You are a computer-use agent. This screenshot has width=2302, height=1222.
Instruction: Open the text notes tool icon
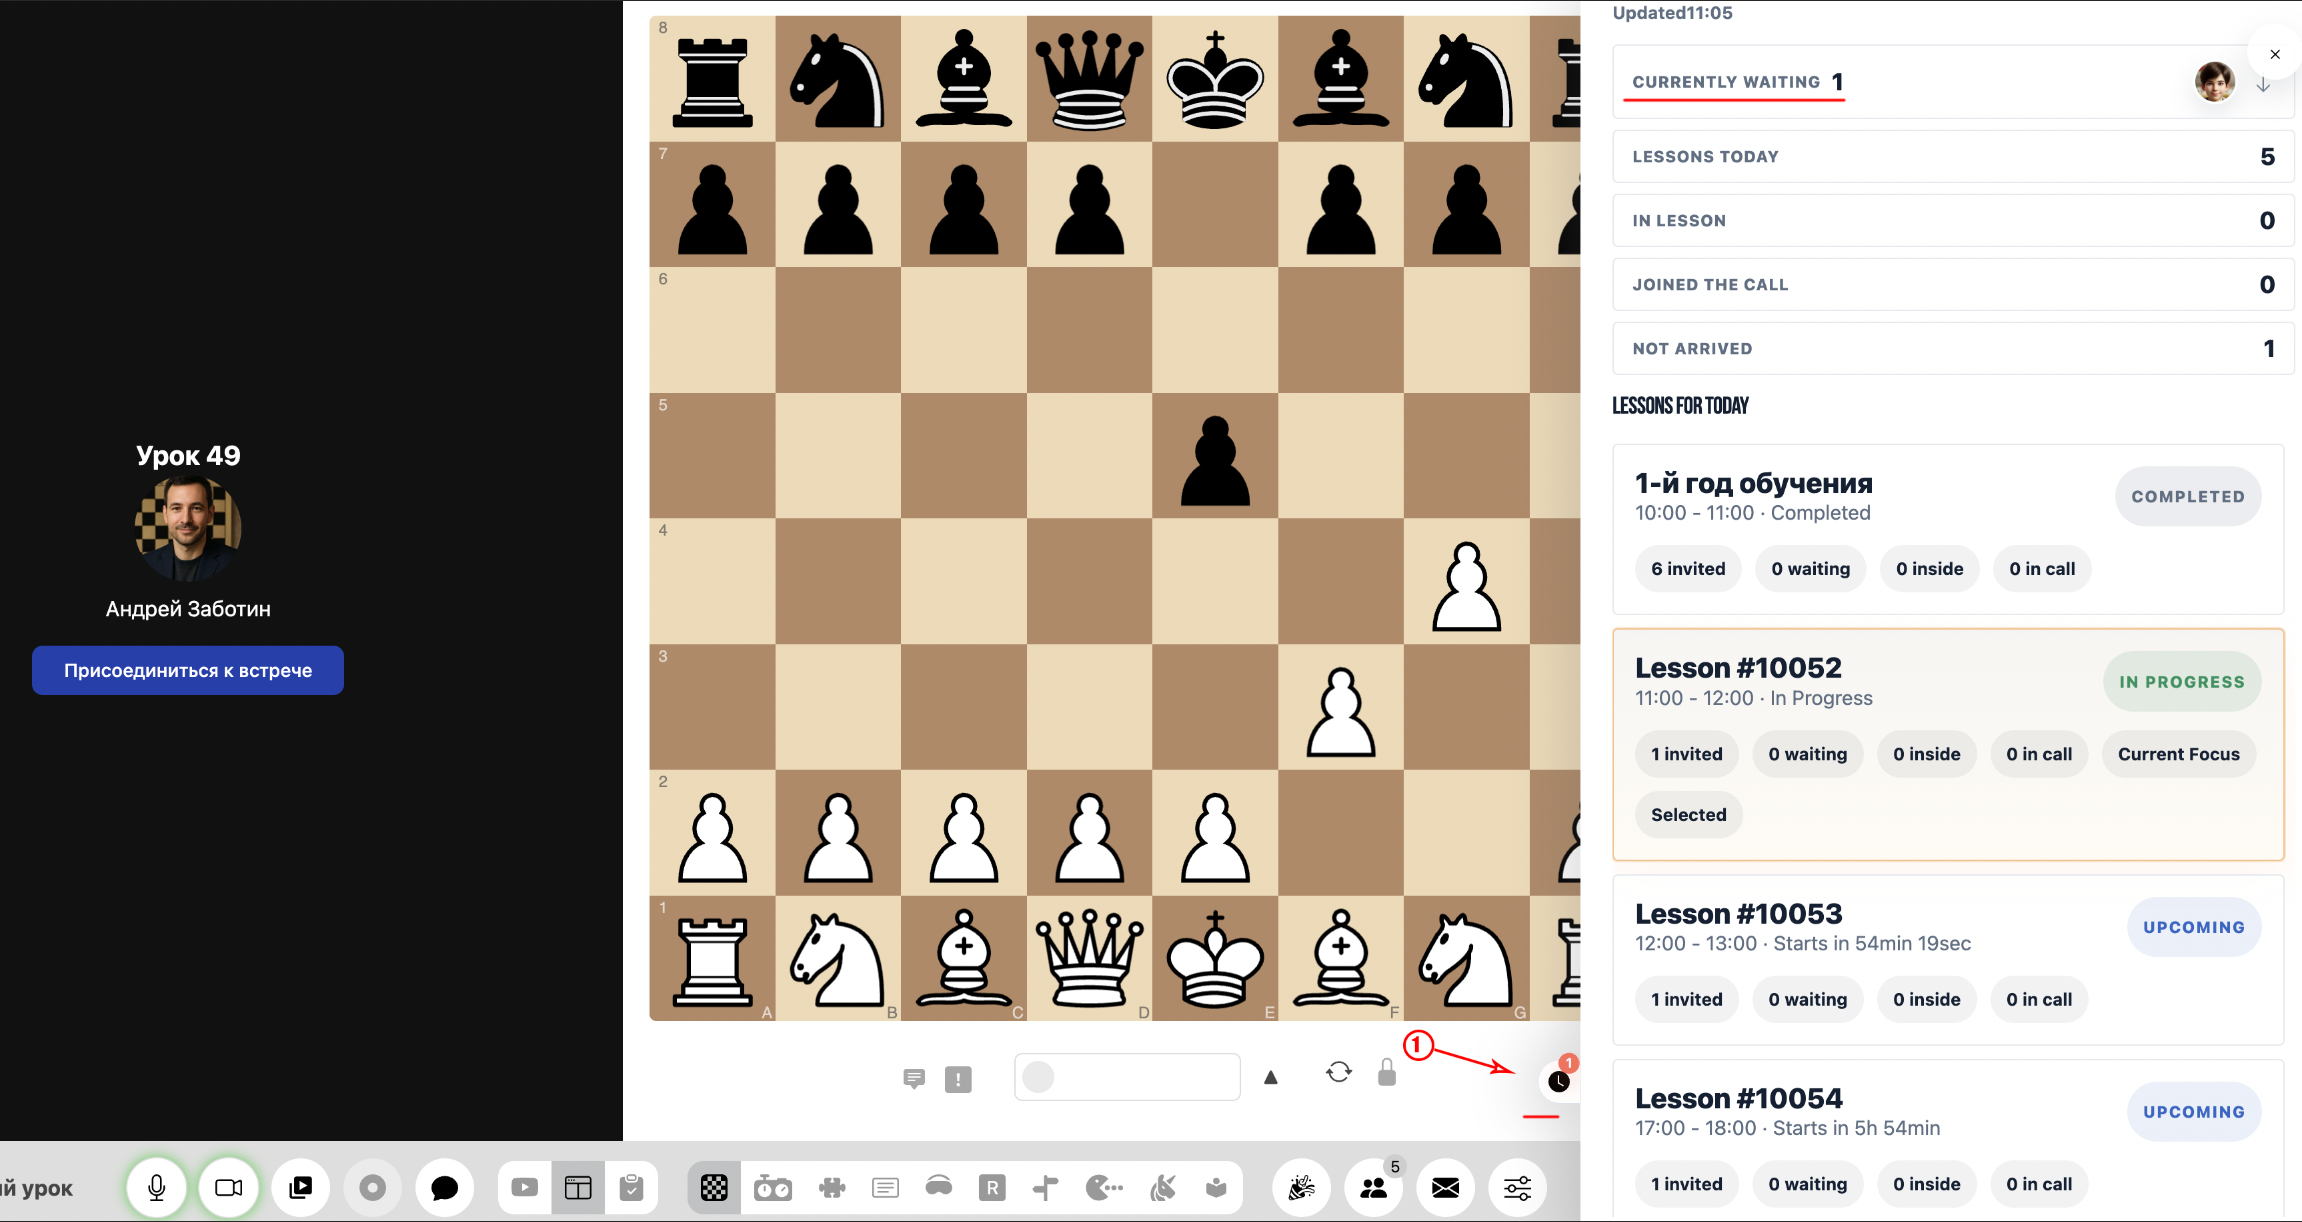(x=885, y=1187)
